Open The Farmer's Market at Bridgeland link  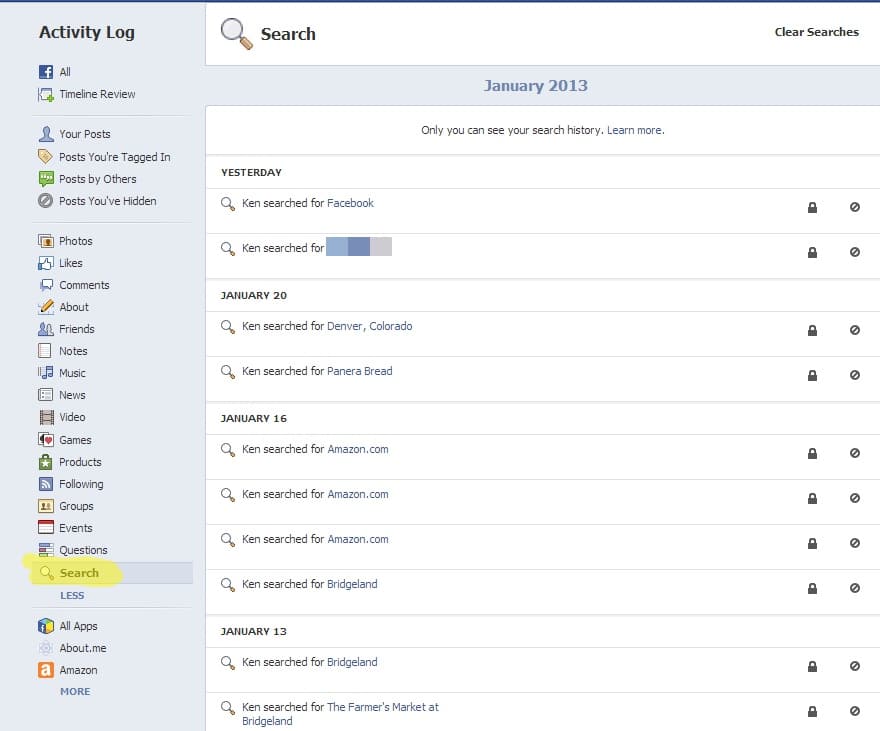tap(340, 714)
